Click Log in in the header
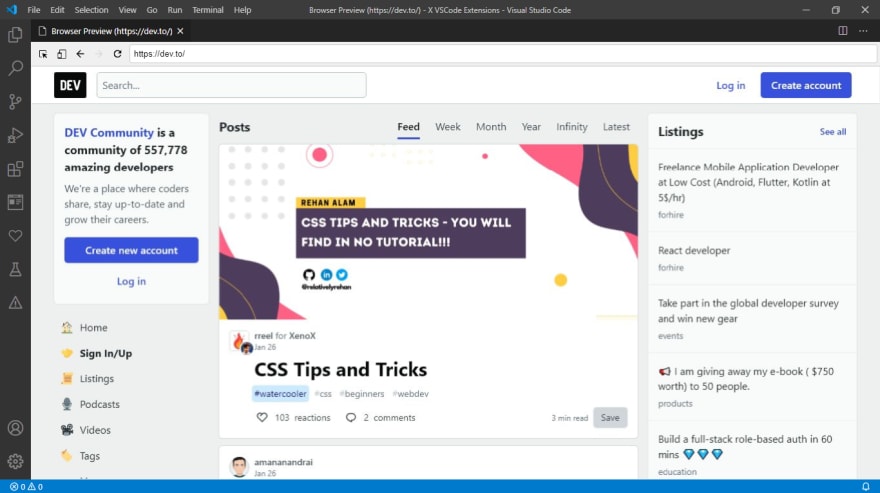This screenshot has width=880, height=493. (x=731, y=85)
